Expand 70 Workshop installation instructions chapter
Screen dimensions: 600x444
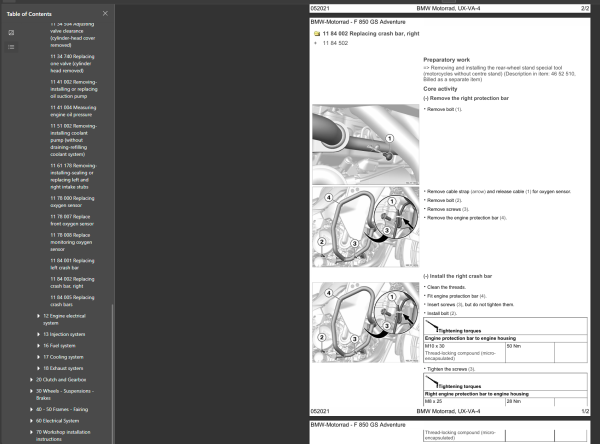coord(31,432)
